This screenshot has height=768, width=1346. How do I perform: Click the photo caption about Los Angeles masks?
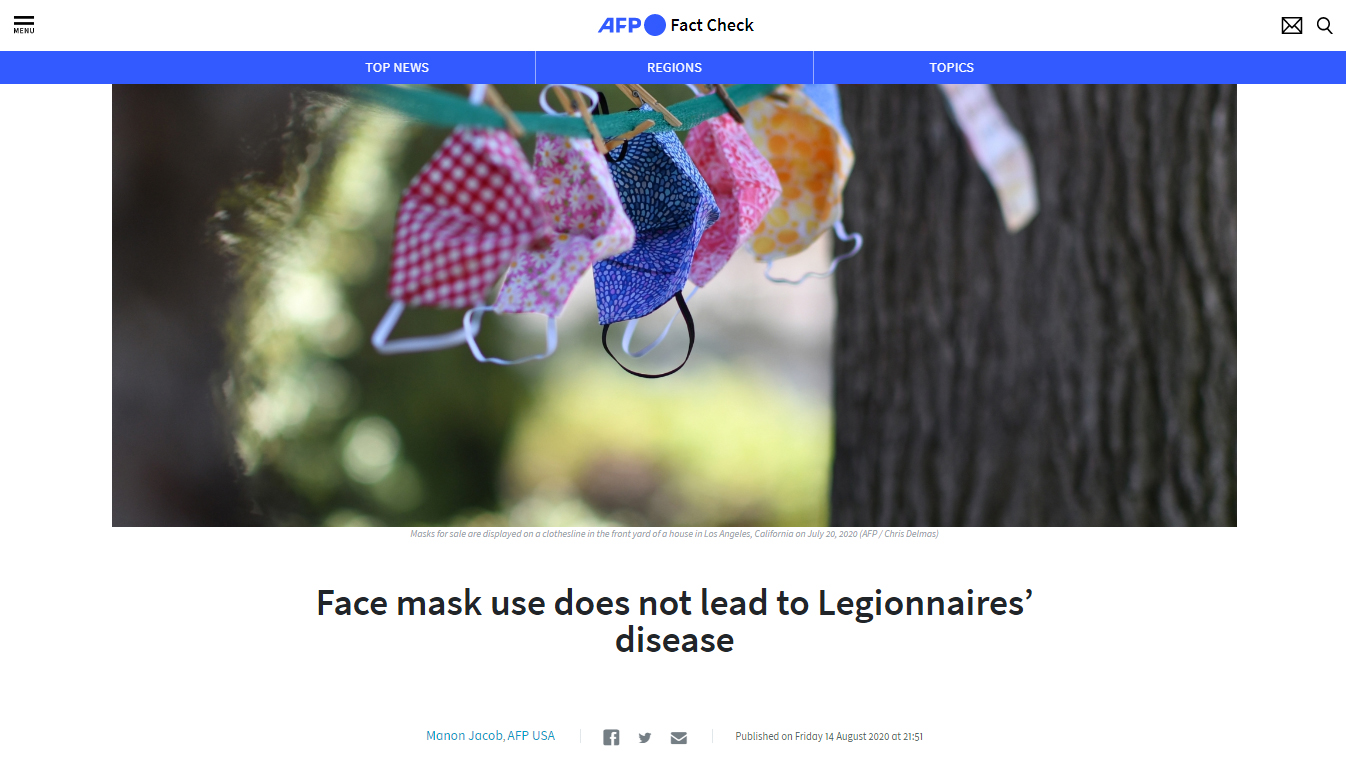(674, 534)
